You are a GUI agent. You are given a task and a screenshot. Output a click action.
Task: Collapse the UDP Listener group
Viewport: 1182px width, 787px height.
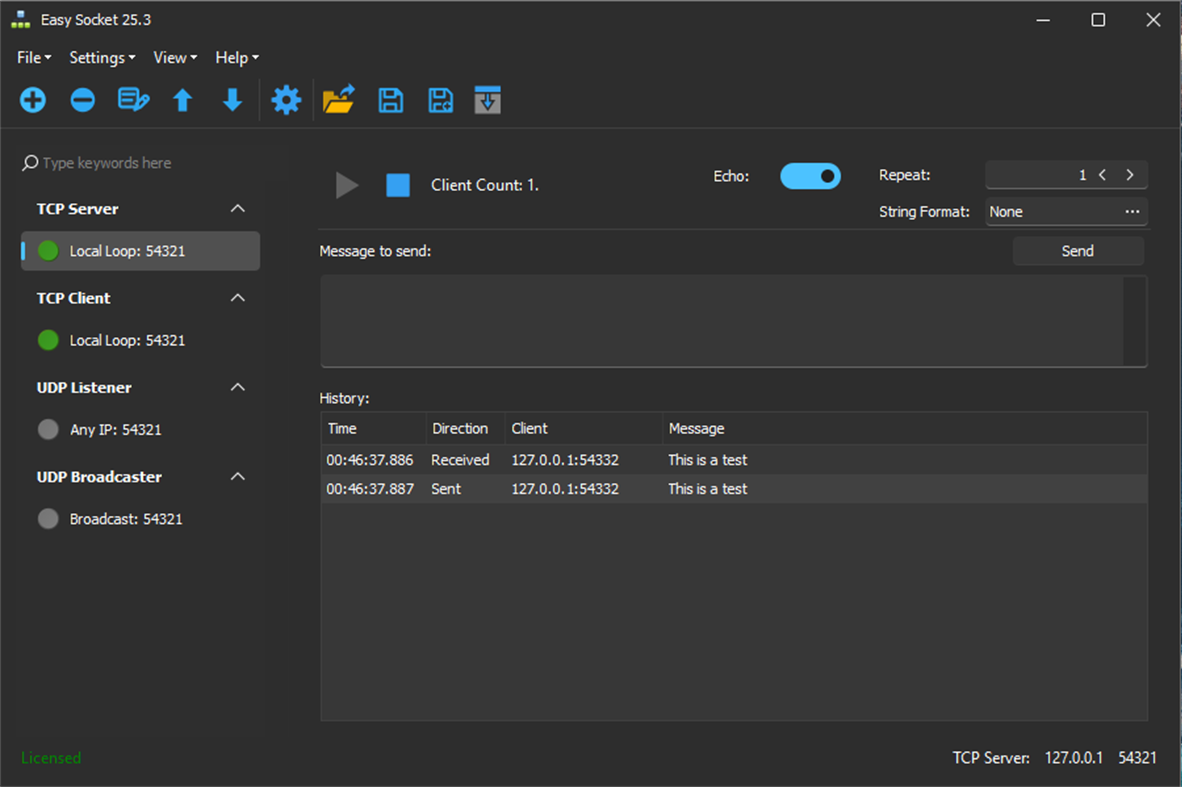237,387
